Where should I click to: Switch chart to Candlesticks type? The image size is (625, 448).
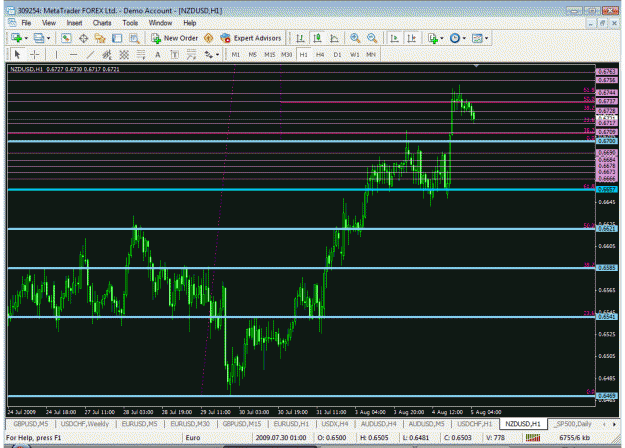317,38
